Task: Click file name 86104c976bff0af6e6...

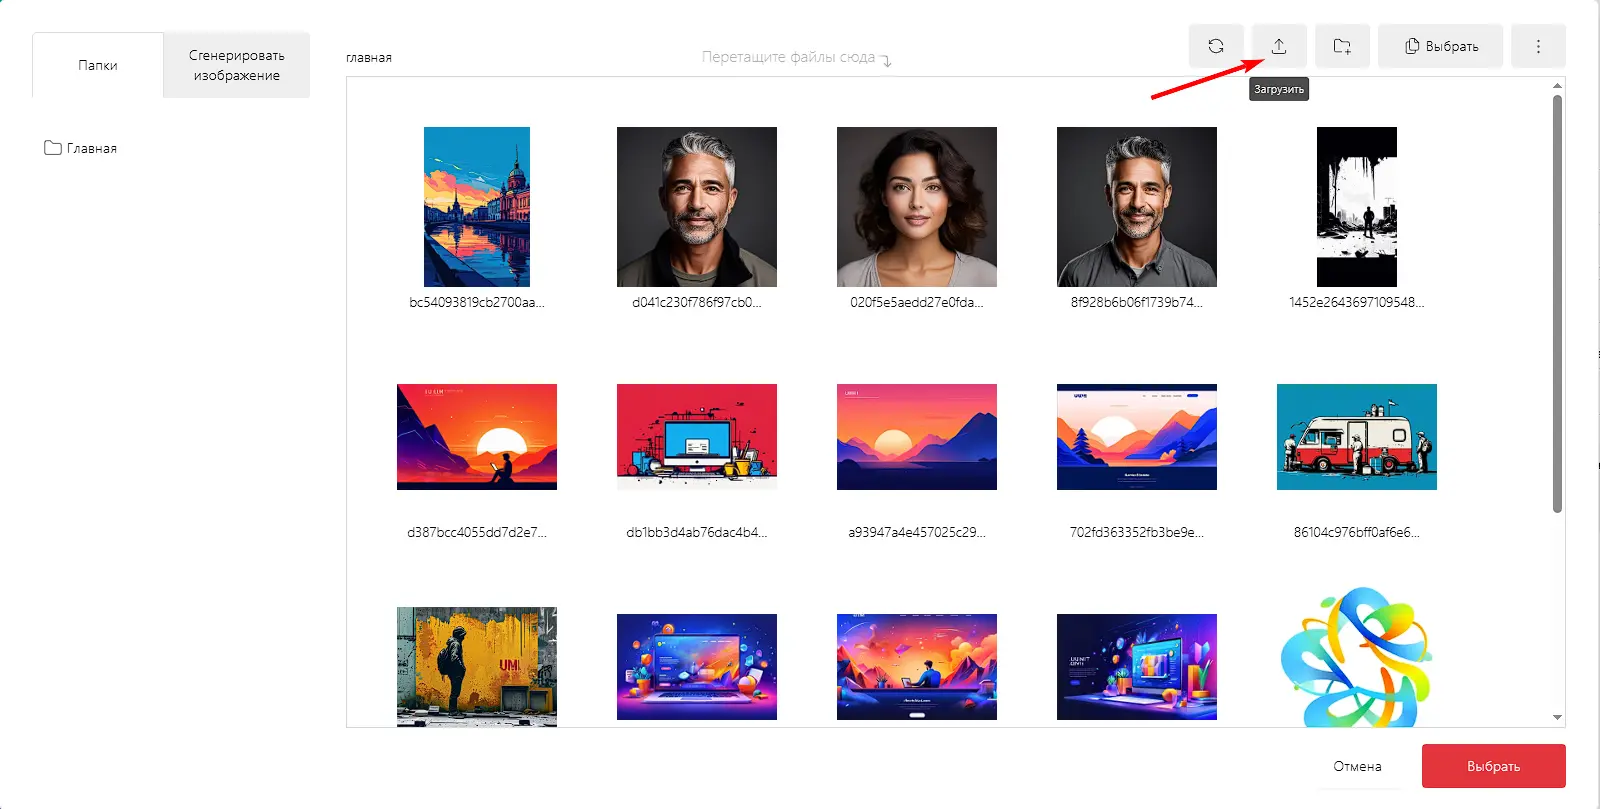Action: (1357, 532)
